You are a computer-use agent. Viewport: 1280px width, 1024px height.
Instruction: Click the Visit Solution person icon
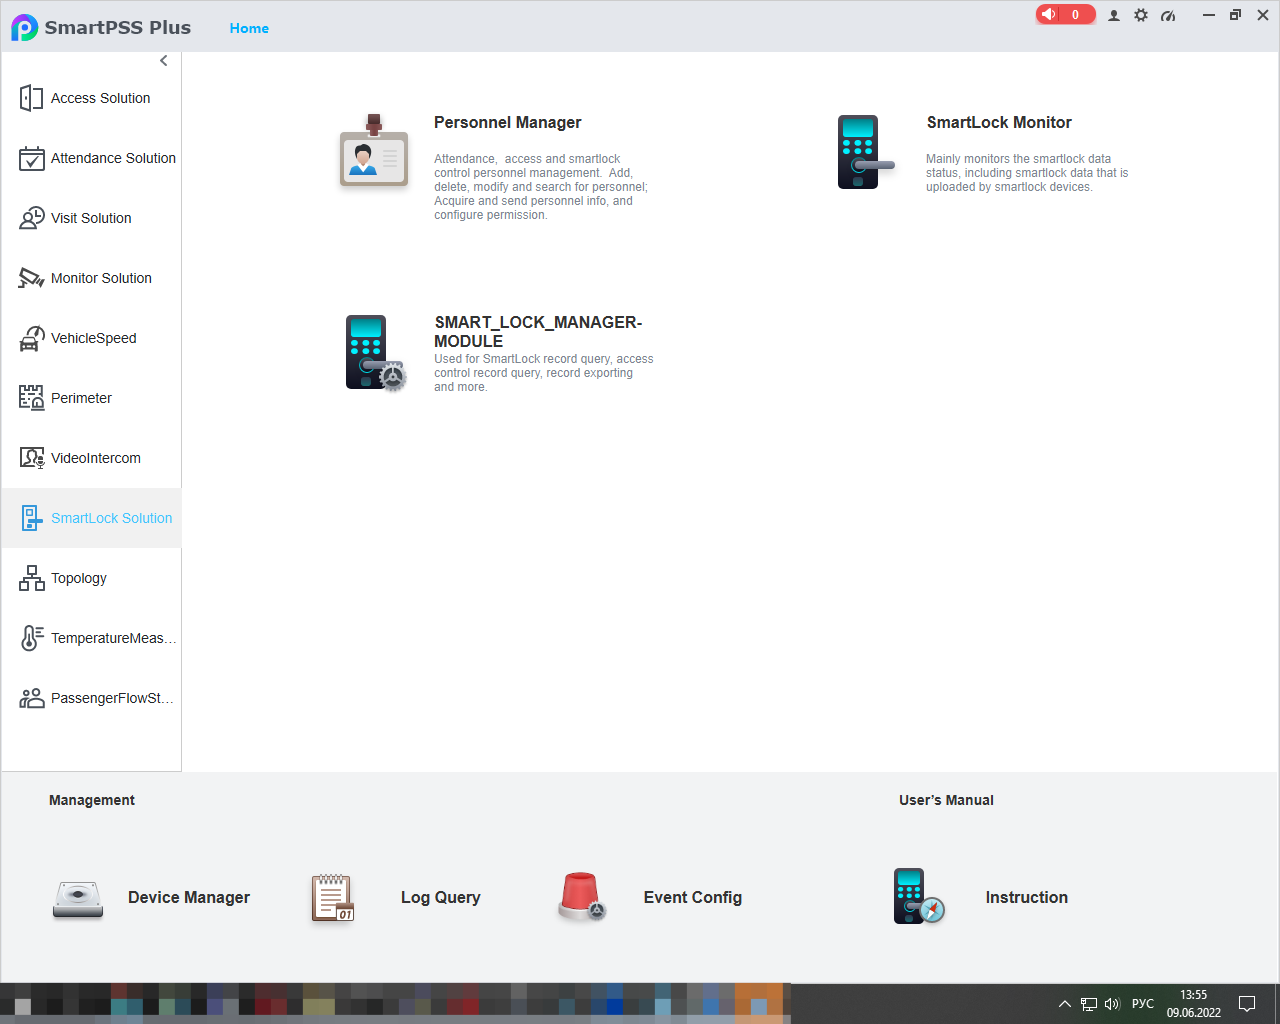(31, 218)
